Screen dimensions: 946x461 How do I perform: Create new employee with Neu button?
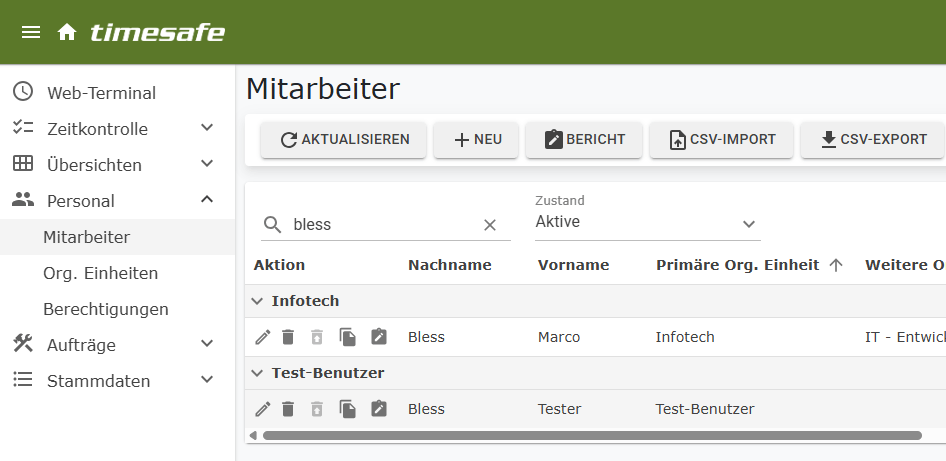[476, 140]
